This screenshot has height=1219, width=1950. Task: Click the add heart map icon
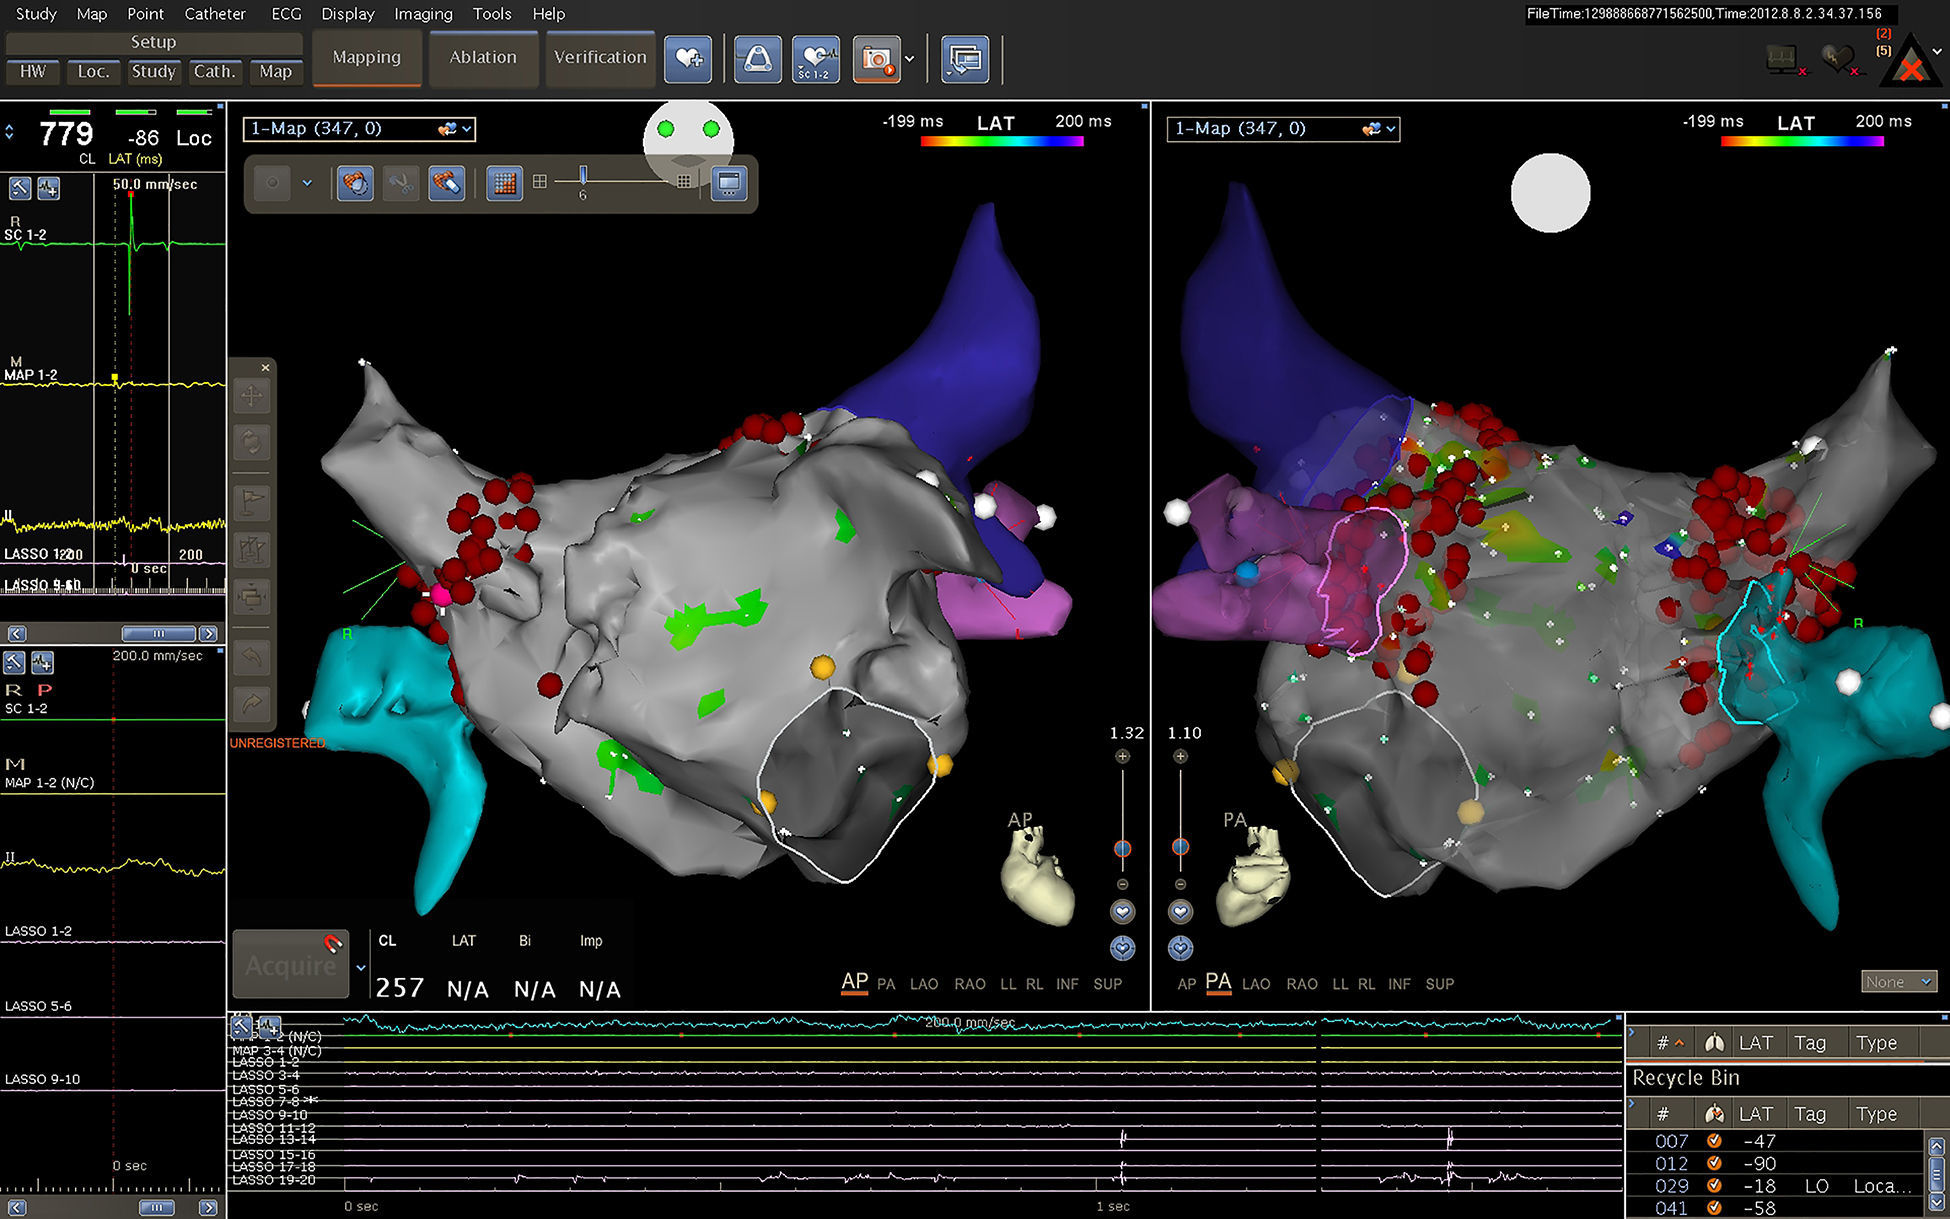tap(689, 59)
